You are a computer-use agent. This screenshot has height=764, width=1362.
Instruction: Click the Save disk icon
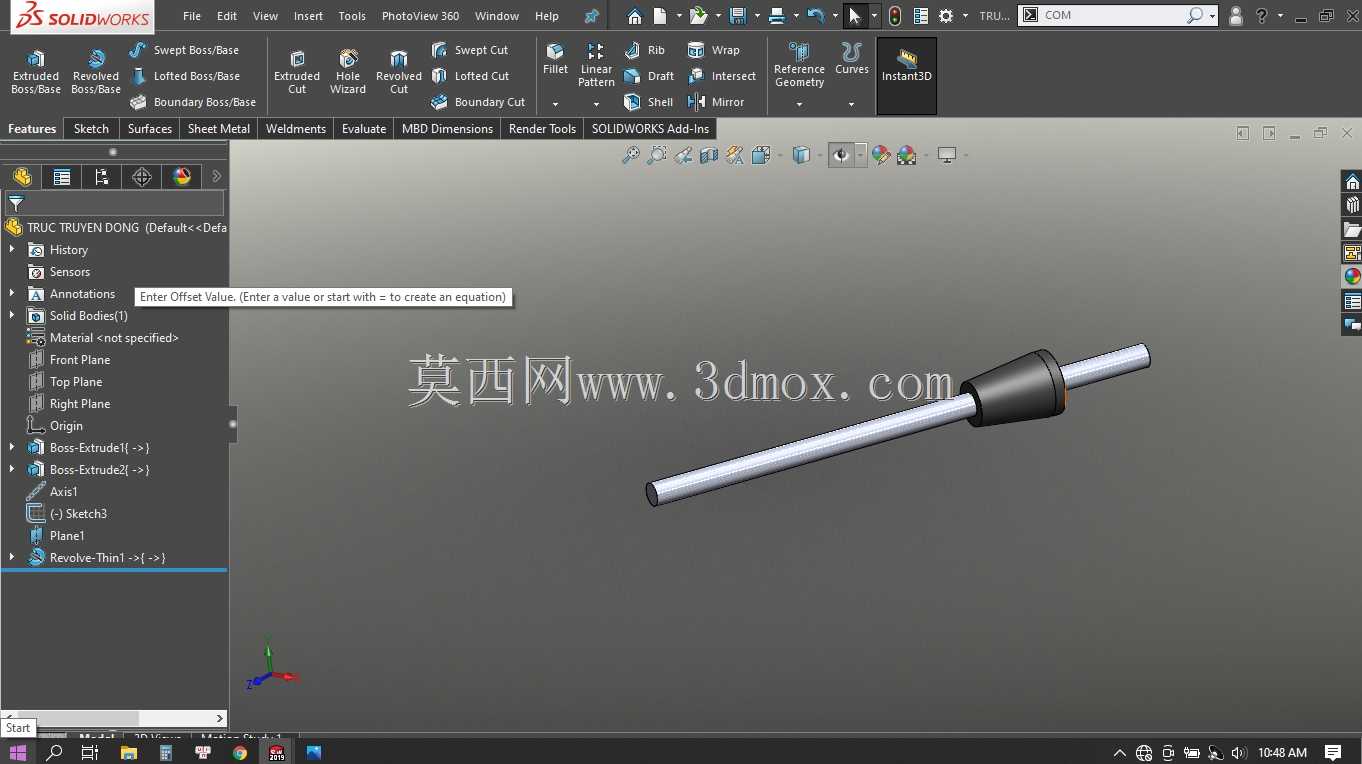[x=739, y=16]
